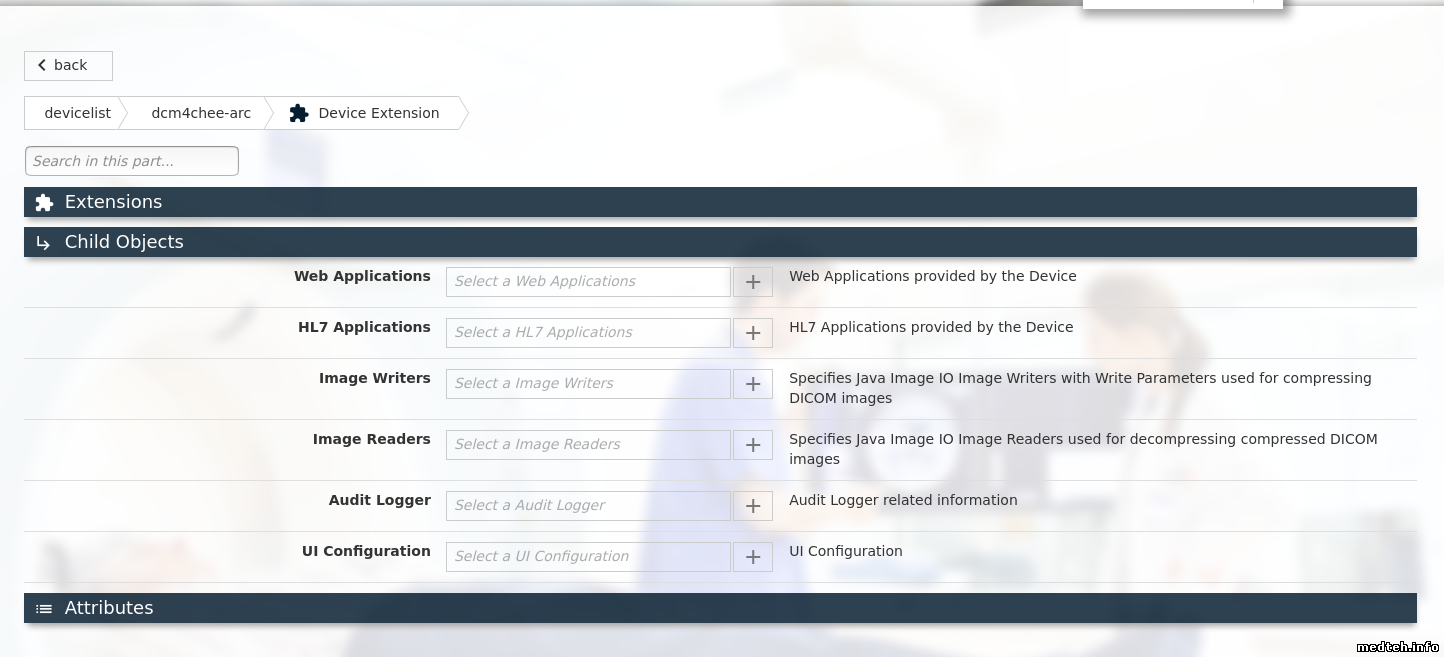Add a new HL7 Application with plus
The width and height of the screenshot is (1444, 657).
click(753, 333)
